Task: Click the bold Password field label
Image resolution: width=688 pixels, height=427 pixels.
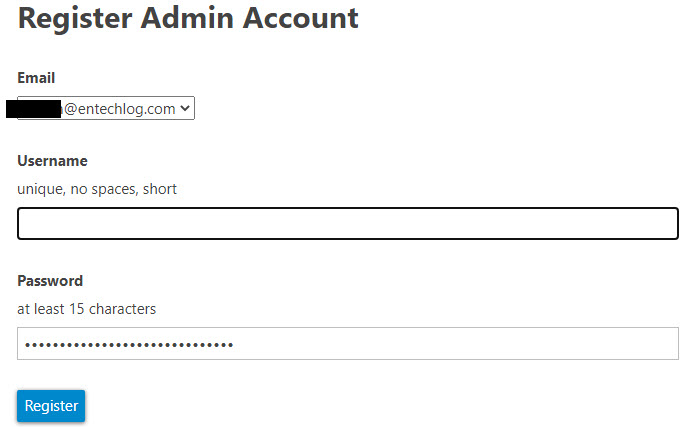Action: [x=50, y=281]
